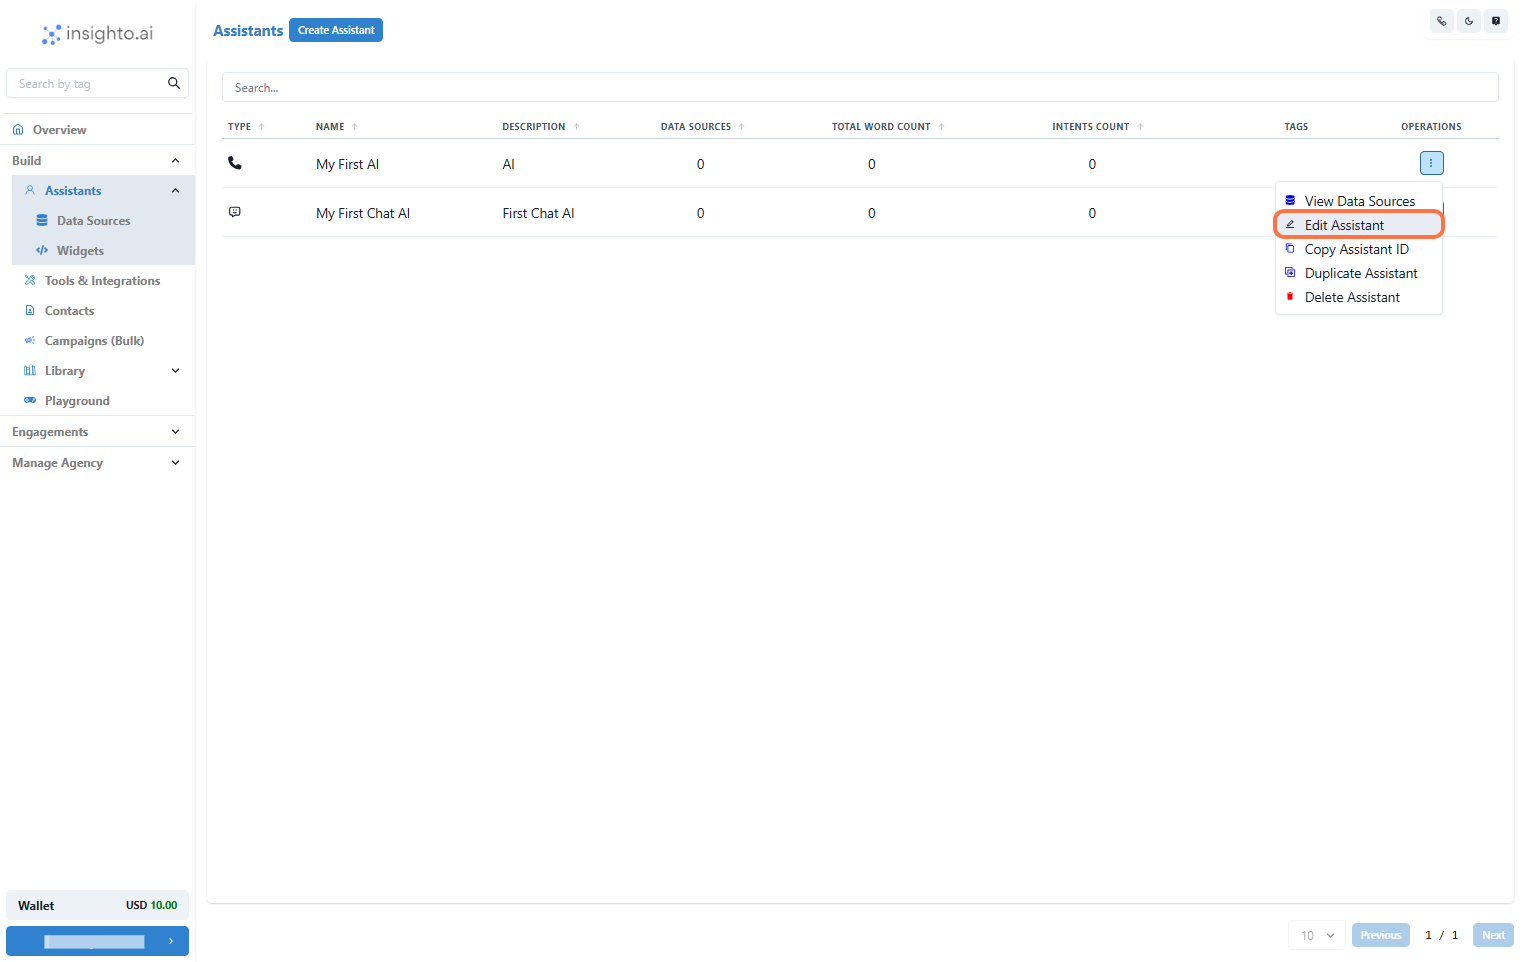The width and height of the screenshot is (1526, 962).
Task: Sort by Description column arrow
Action: click(x=577, y=127)
